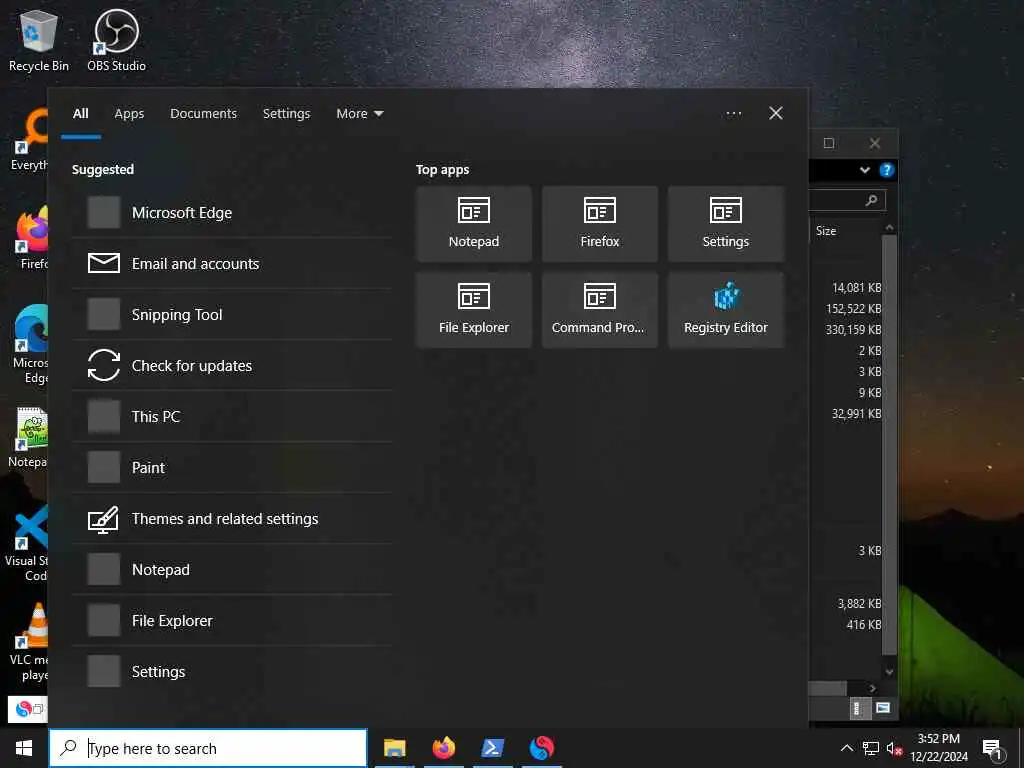Viewport: 1024px width, 768px height.
Task: Switch to the All search tab
Action: click(x=81, y=114)
